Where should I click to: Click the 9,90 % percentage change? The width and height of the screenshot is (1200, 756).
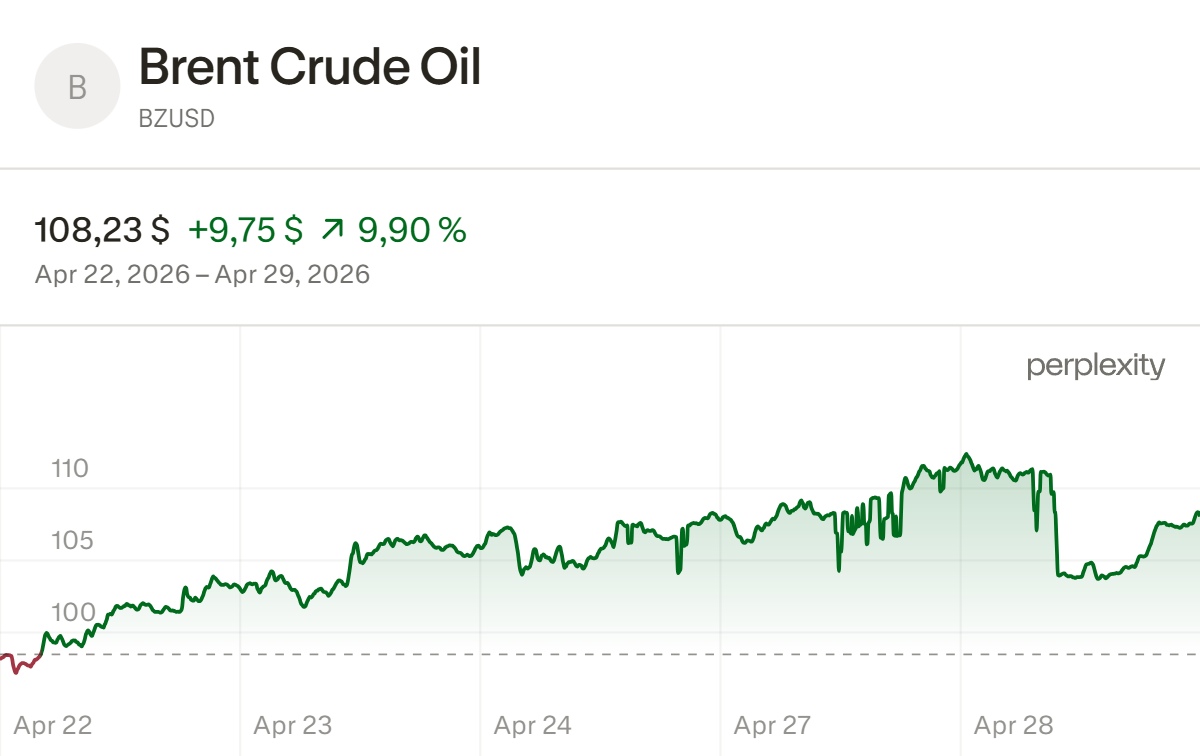point(412,231)
